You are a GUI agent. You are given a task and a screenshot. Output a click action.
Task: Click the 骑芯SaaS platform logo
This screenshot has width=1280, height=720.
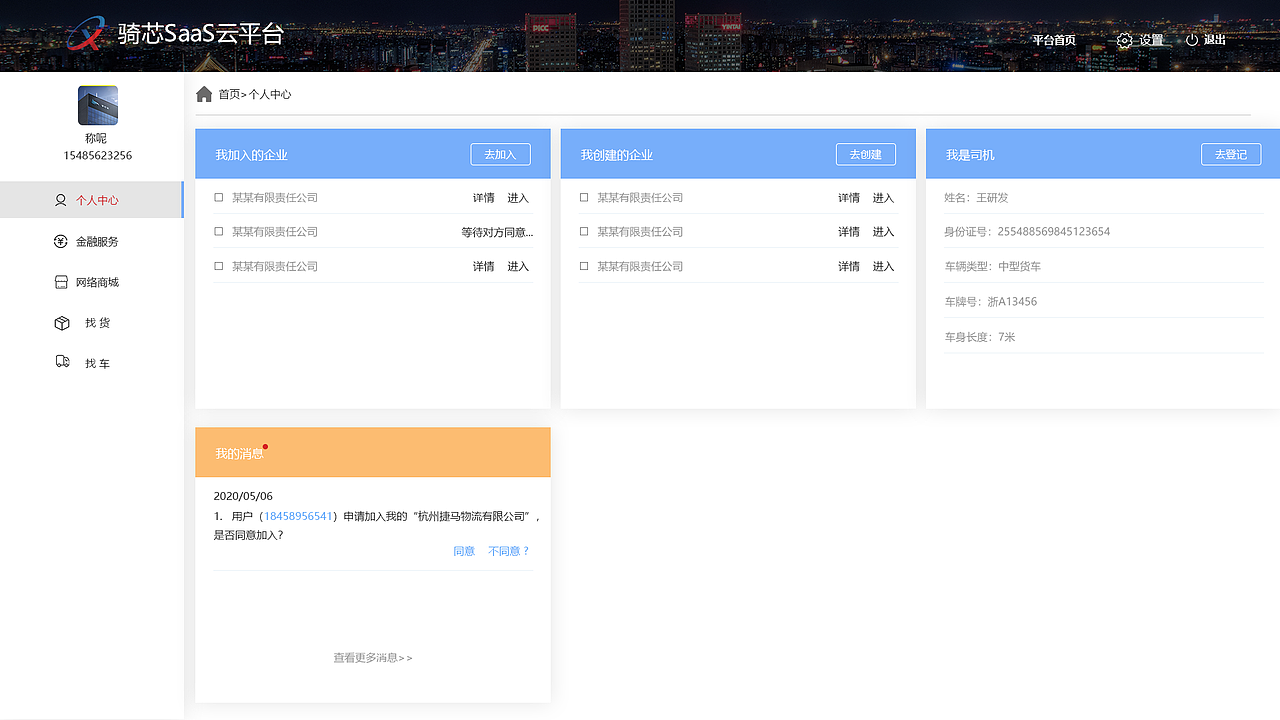point(87,34)
